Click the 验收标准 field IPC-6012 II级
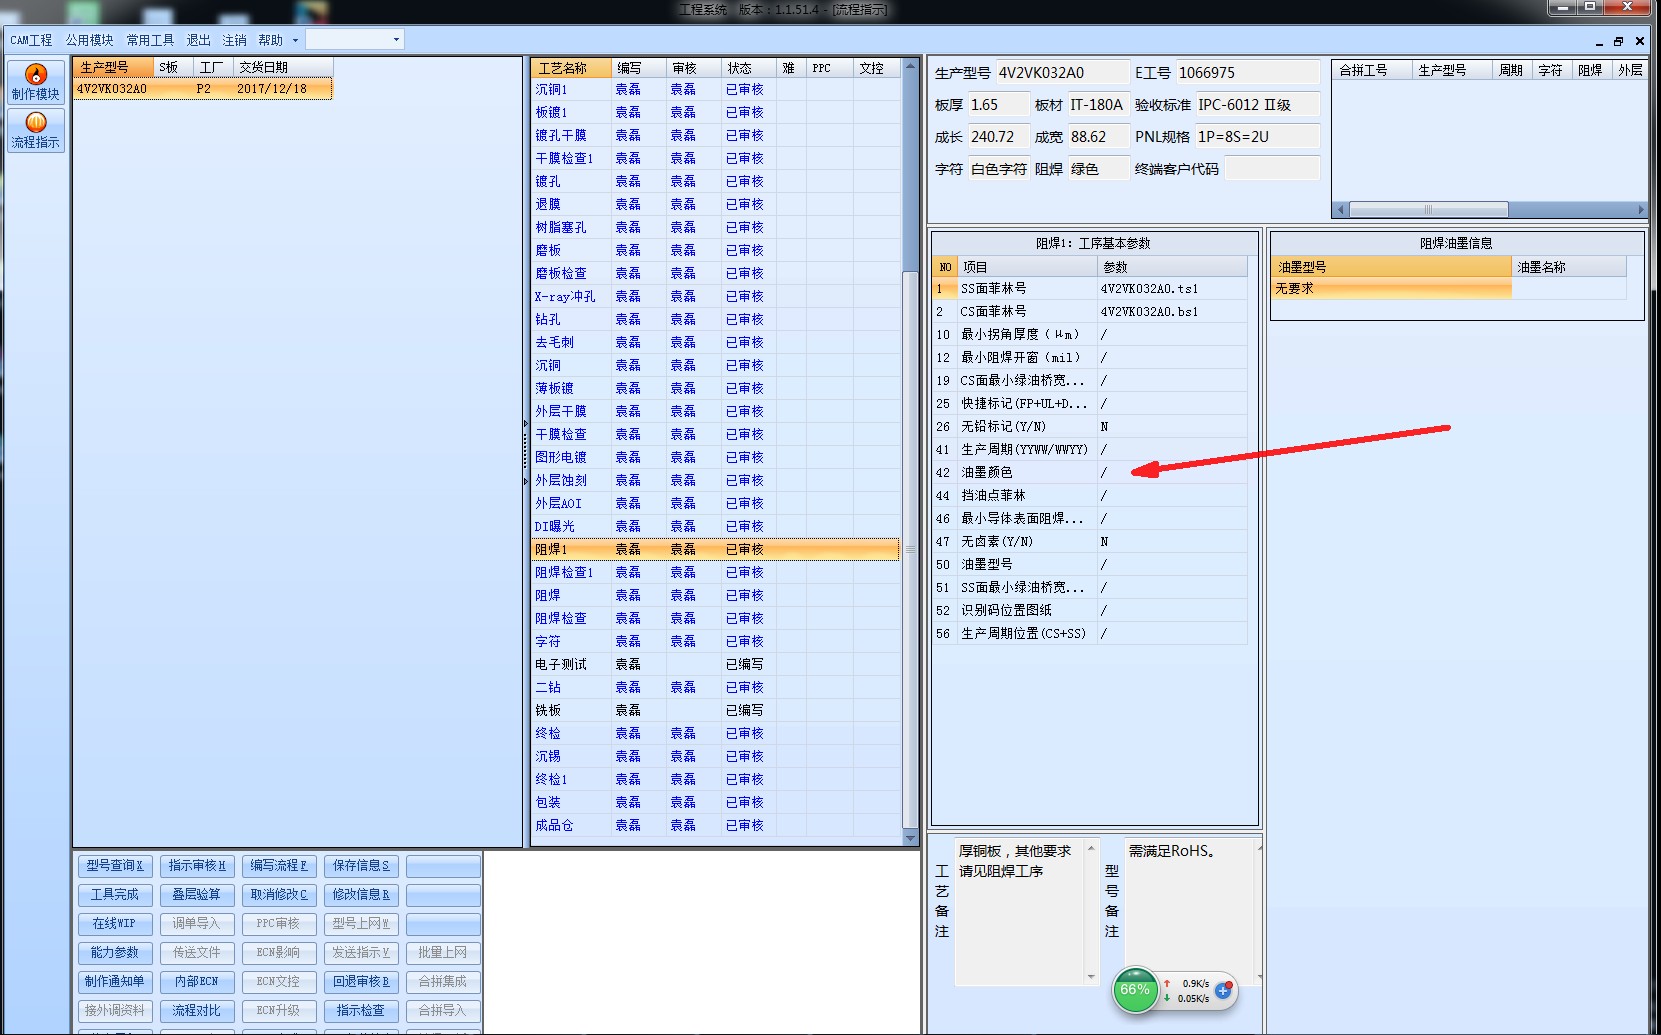 pos(1257,105)
